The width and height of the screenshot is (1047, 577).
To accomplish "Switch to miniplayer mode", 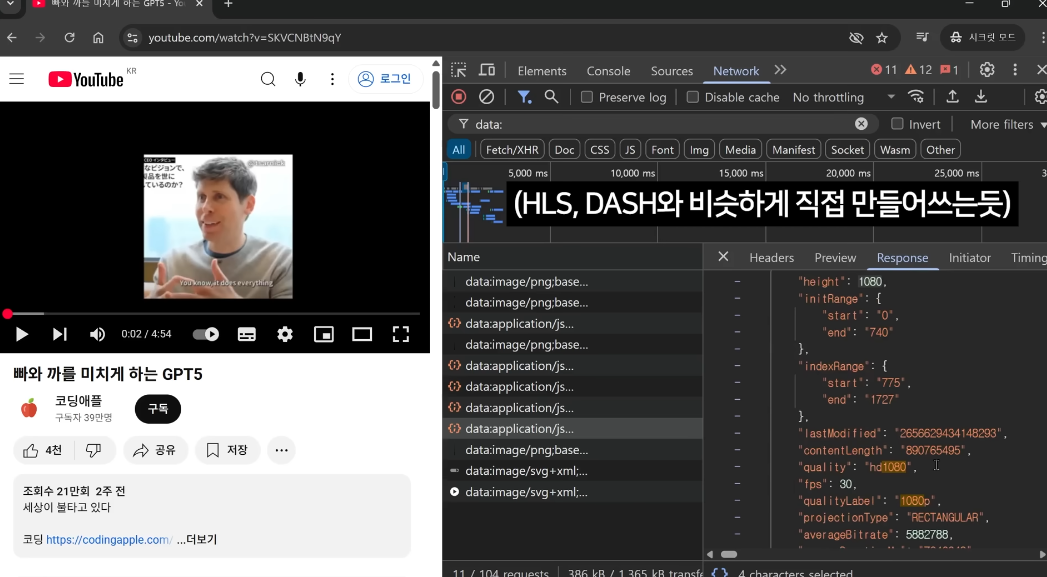I will (x=324, y=334).
